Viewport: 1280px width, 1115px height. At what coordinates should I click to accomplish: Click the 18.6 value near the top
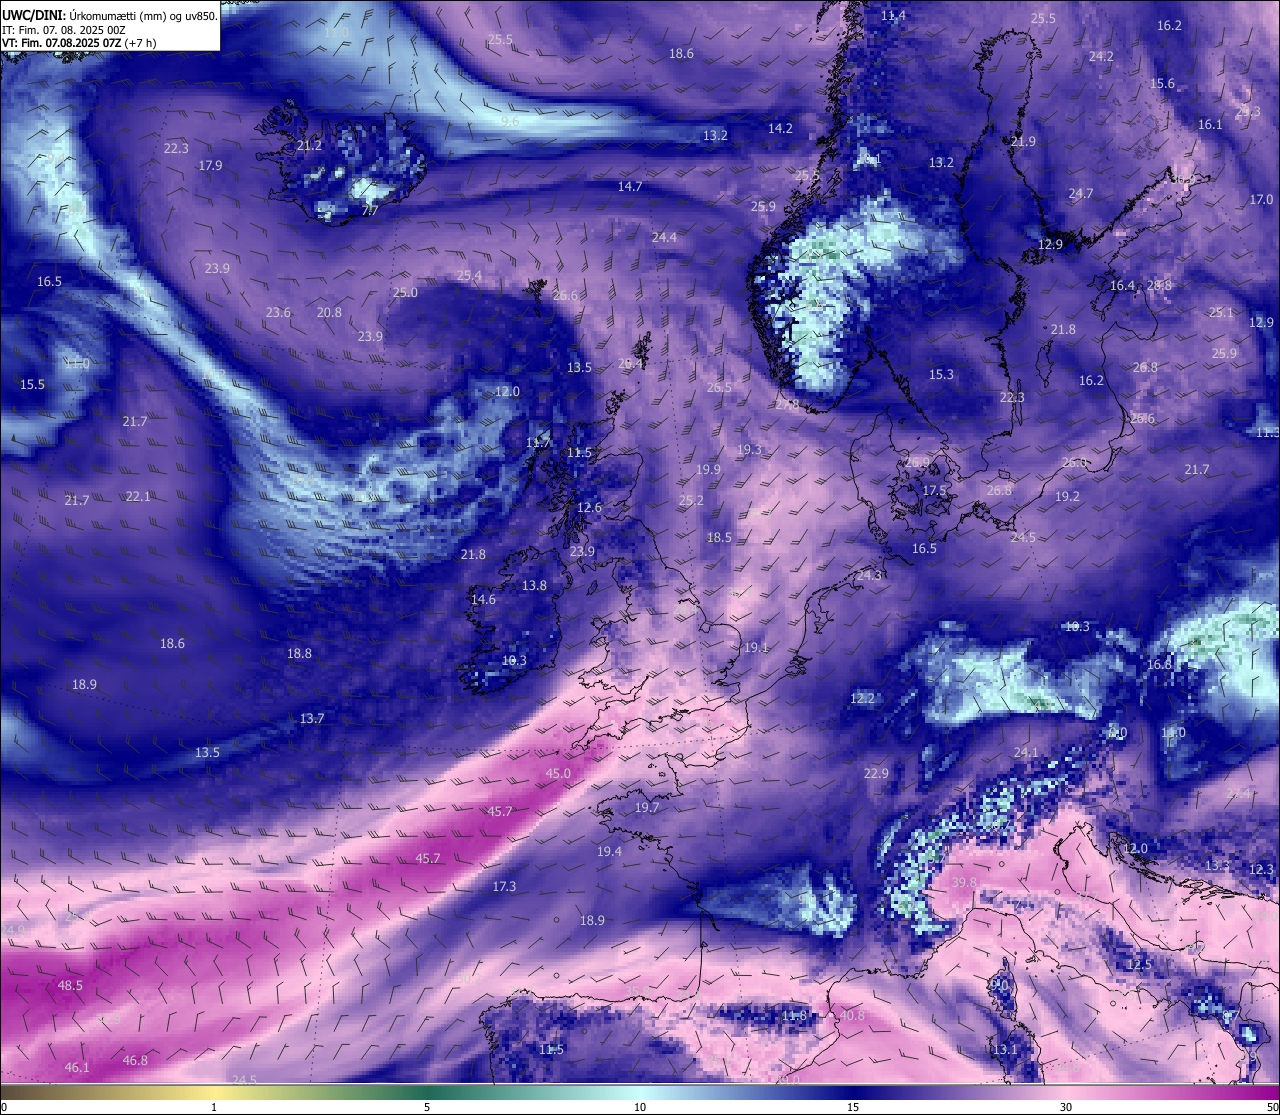pos(681,54)
